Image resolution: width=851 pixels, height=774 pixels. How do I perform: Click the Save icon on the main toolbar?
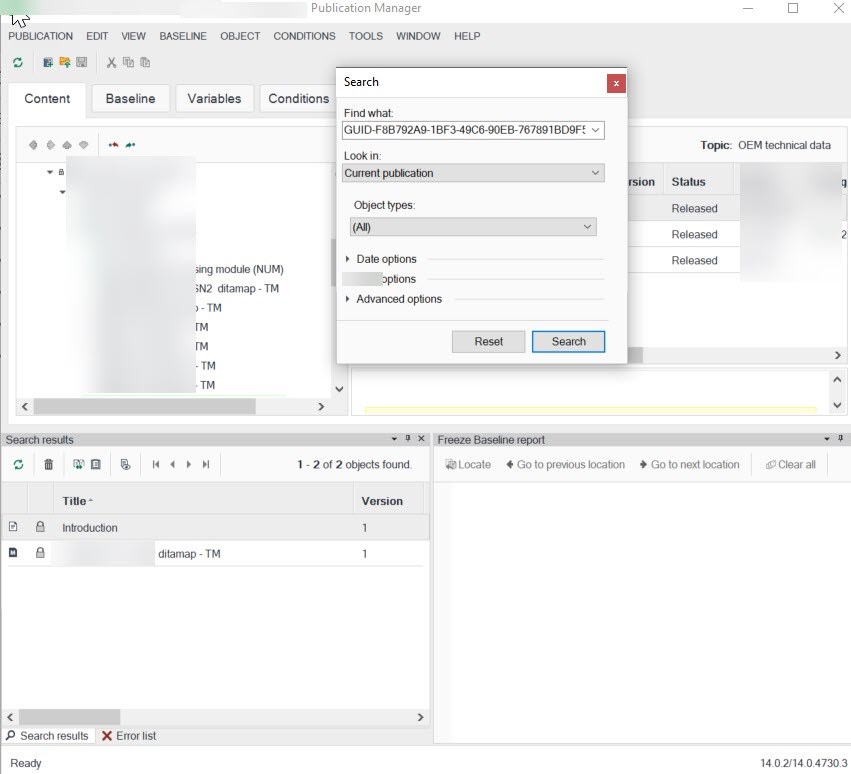coord(81,62)
